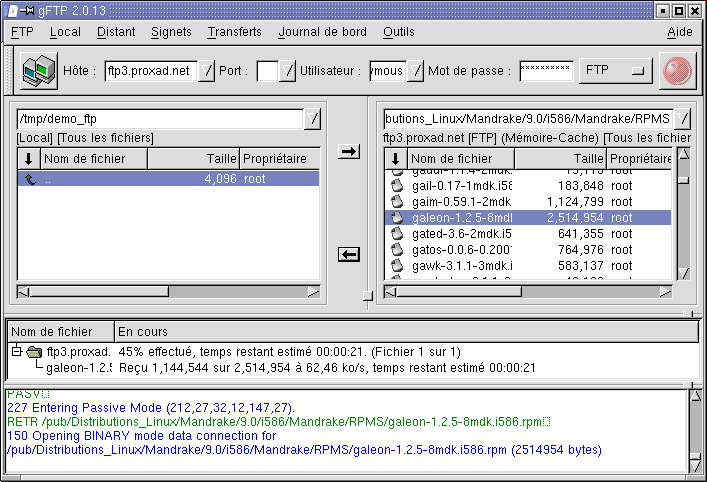Click the file icon next to gaim-0.59.1-2mdk
Image resolution: width=707 pixels, height=482 pixels.
(x=397, y=202)
